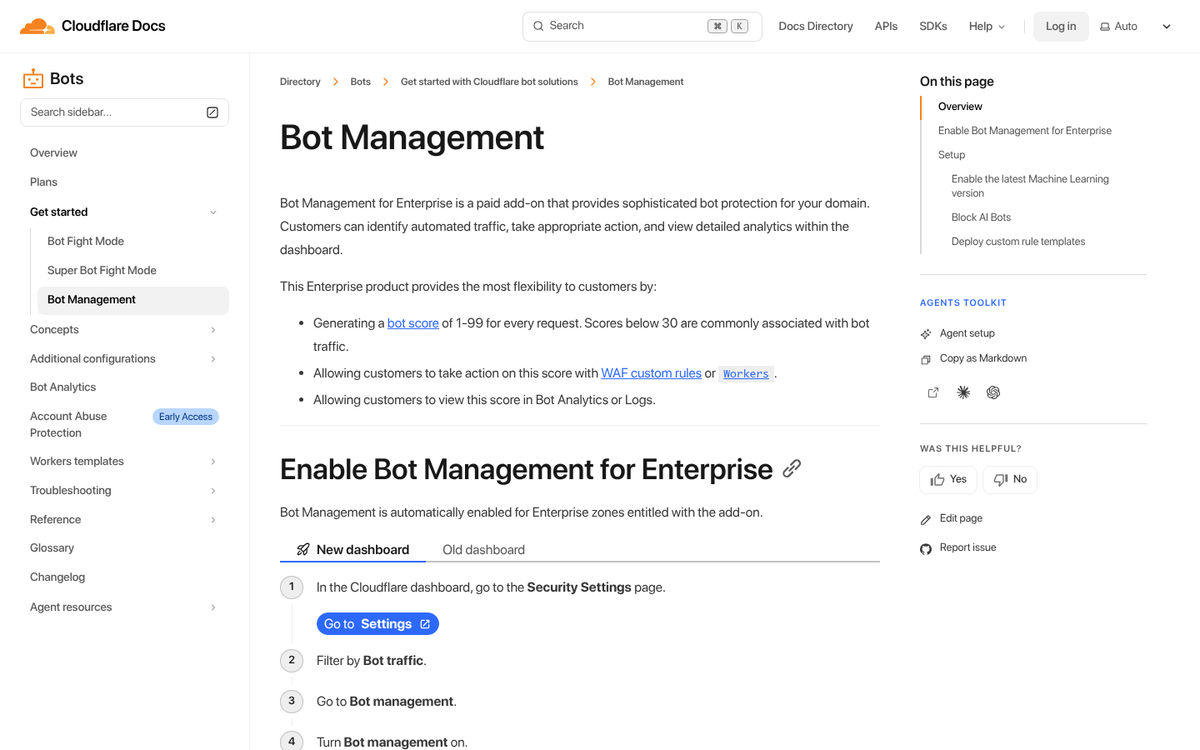Open the top-right chevron dropdown
Image resolution: width=1200 pixels, height=750 pixels.
[x=1166, y=25]
